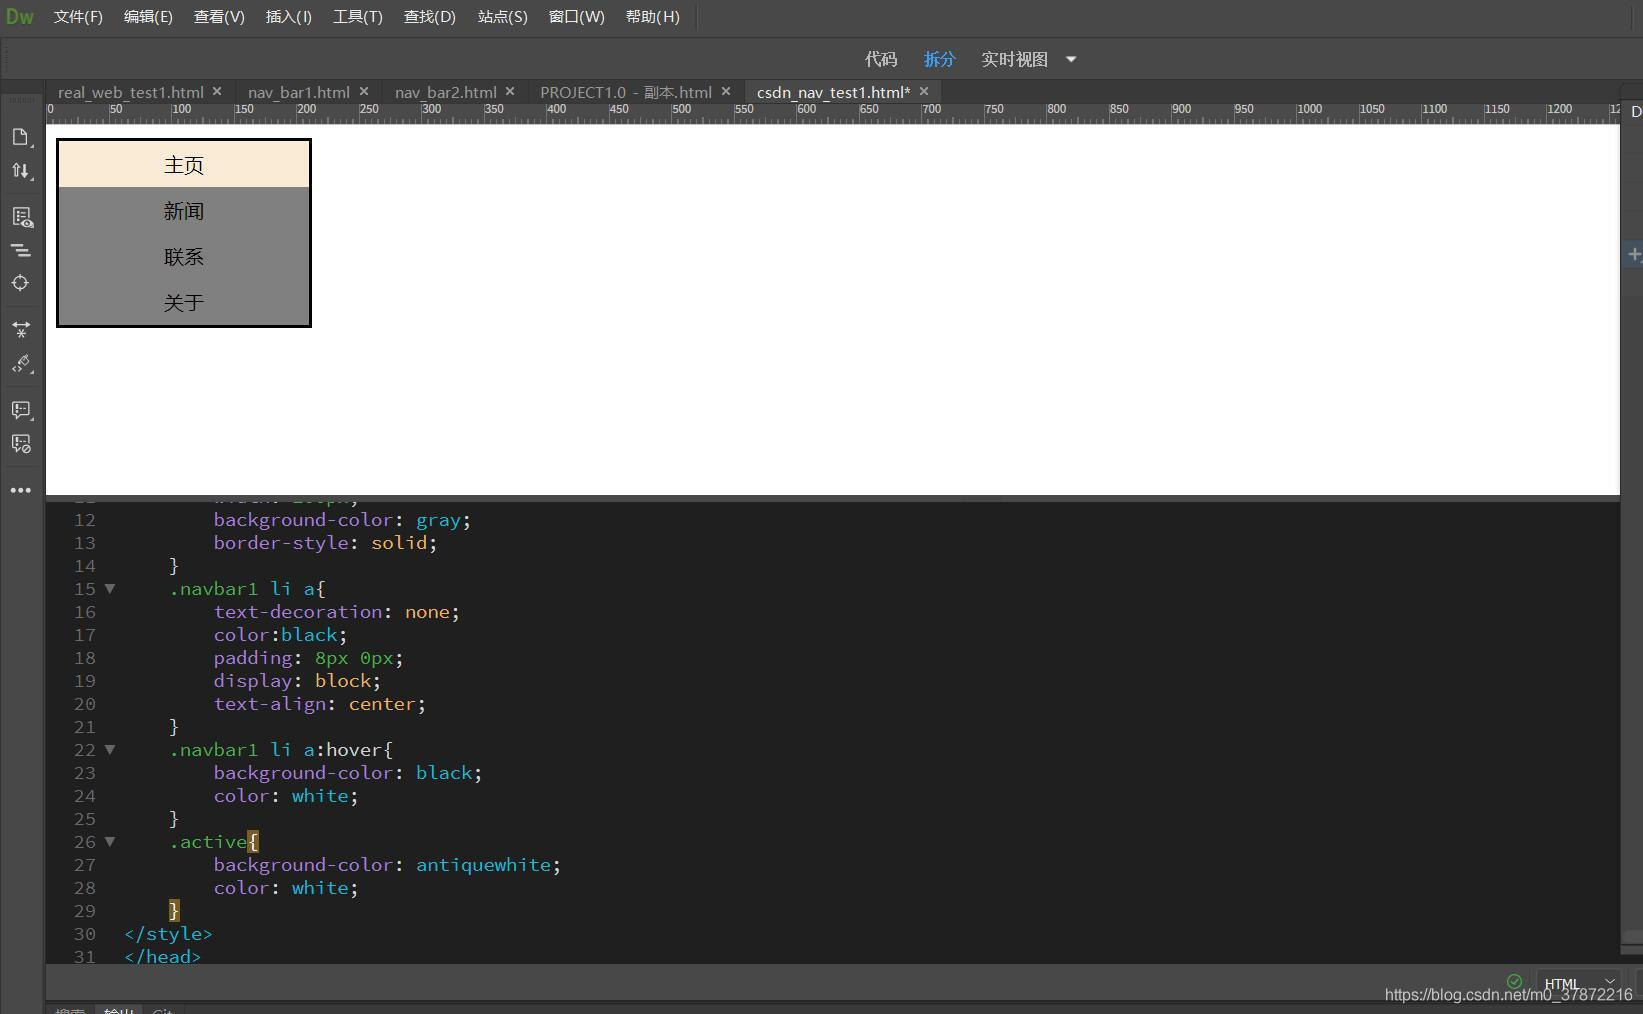Open the 查看(V) menu
This screenshot has height=1014, width=1643.
[x=219, y=17]
